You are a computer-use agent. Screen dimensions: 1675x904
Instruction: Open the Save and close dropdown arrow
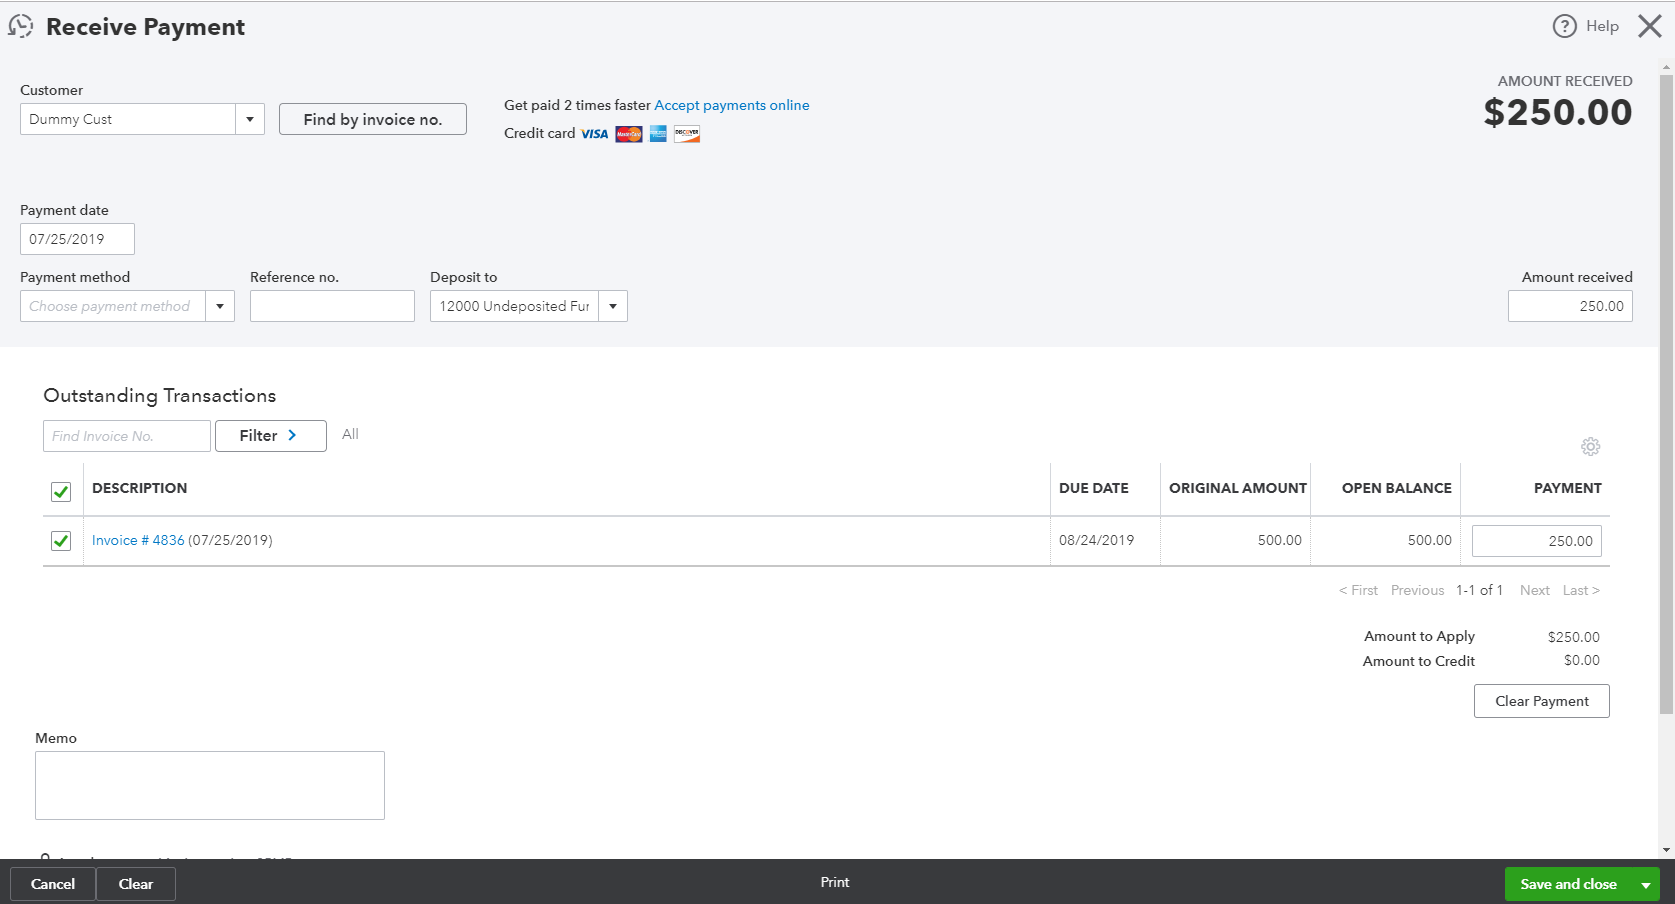pyautogui.click(x=1646, y=883)
